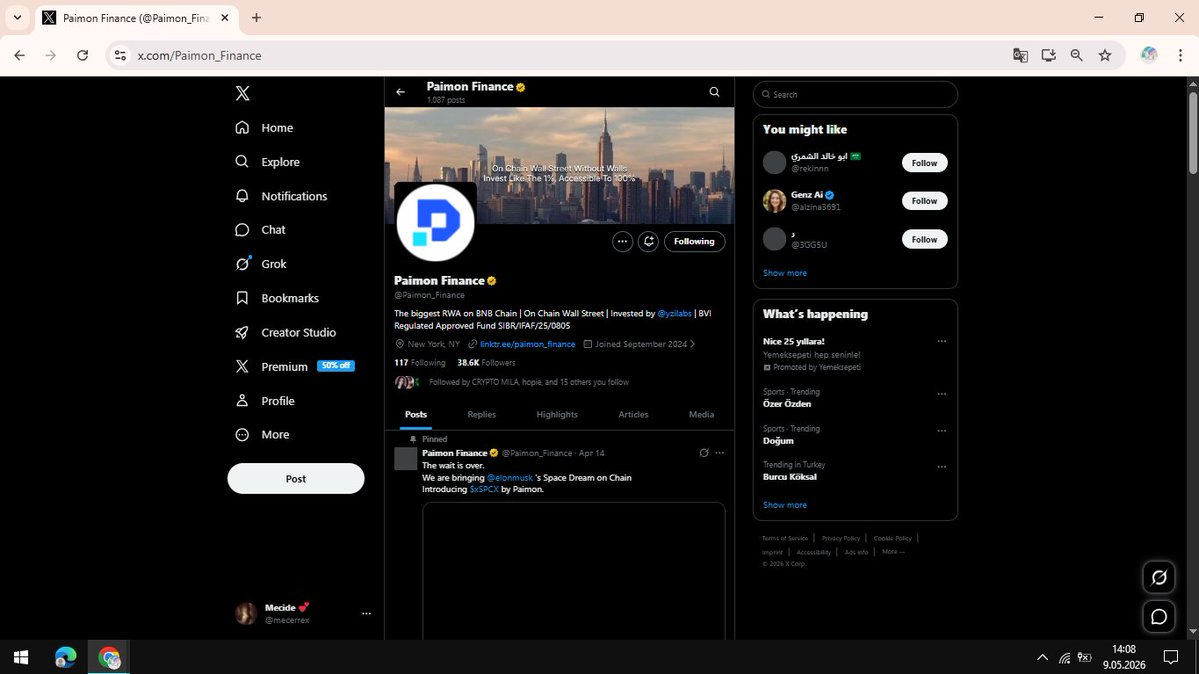Bookmark this page with the star icon
This screenshot has width=1199, height=674.
coord(1105,55)
